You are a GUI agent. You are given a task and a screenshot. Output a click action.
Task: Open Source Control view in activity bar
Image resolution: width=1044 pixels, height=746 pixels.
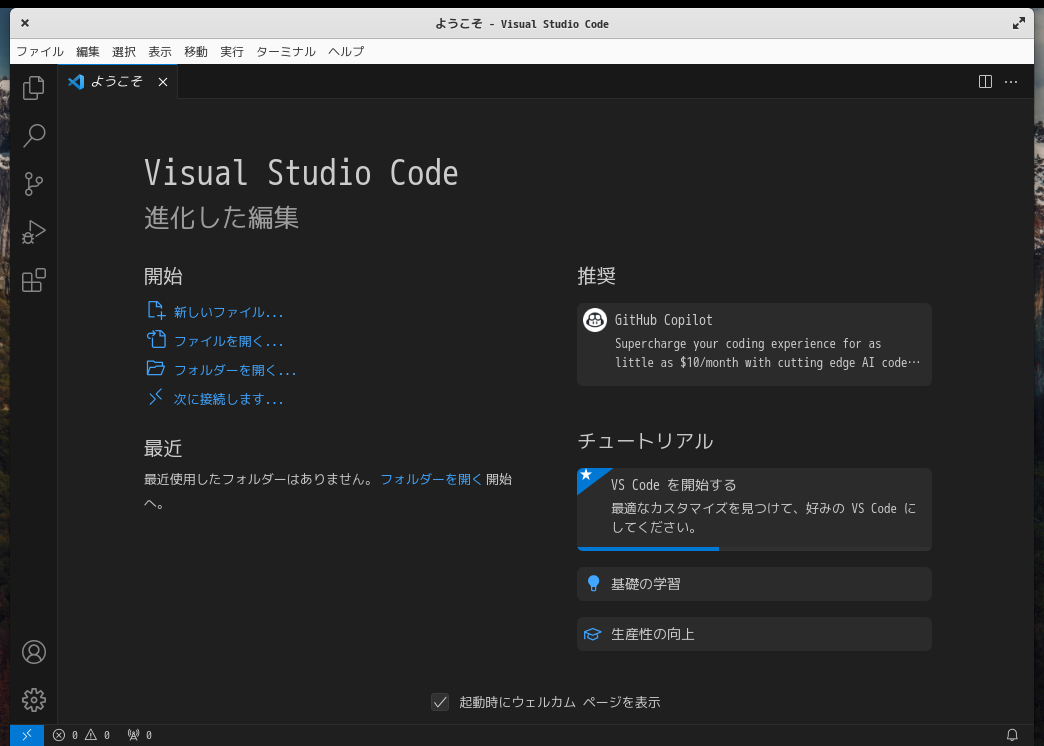[x=33, y=184]
